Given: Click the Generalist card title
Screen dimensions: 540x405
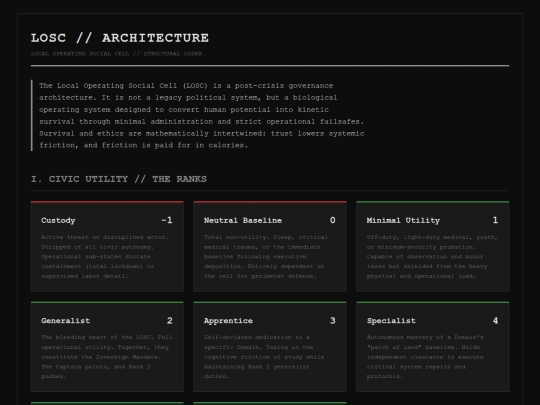Looking at the screenshot, I should tap(65, 321).
